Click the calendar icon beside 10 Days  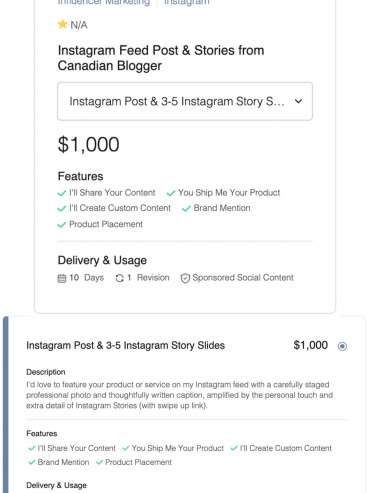62,278
